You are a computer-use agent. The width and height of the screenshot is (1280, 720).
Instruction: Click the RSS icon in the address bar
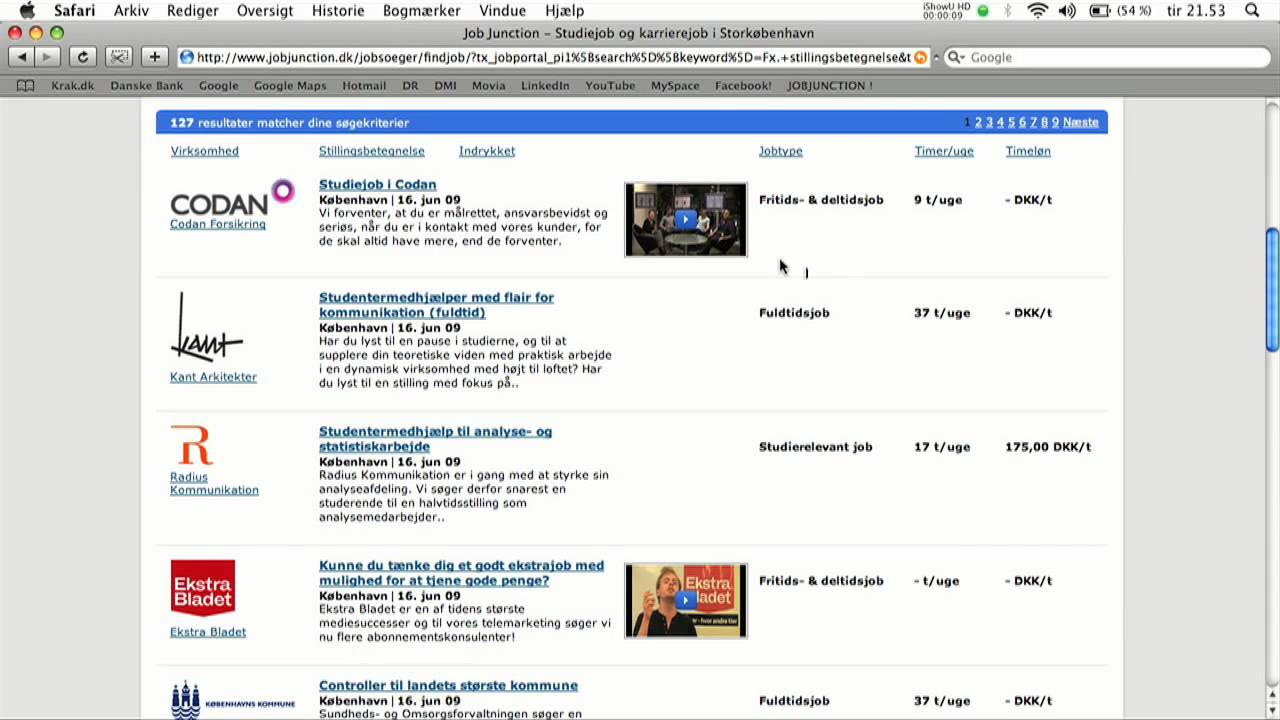click(x=920, y=57)
